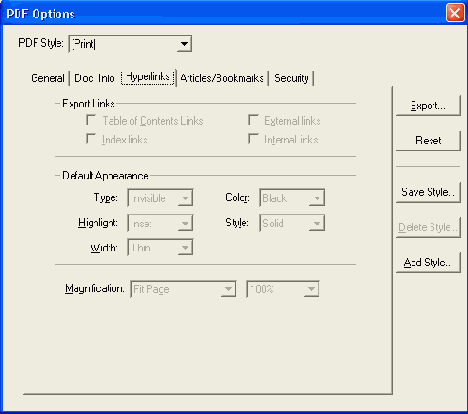This screenshot has width=468, height=414.
Task: Open the Type dropdown showing Invisible
Action: (x=160, y=198)
